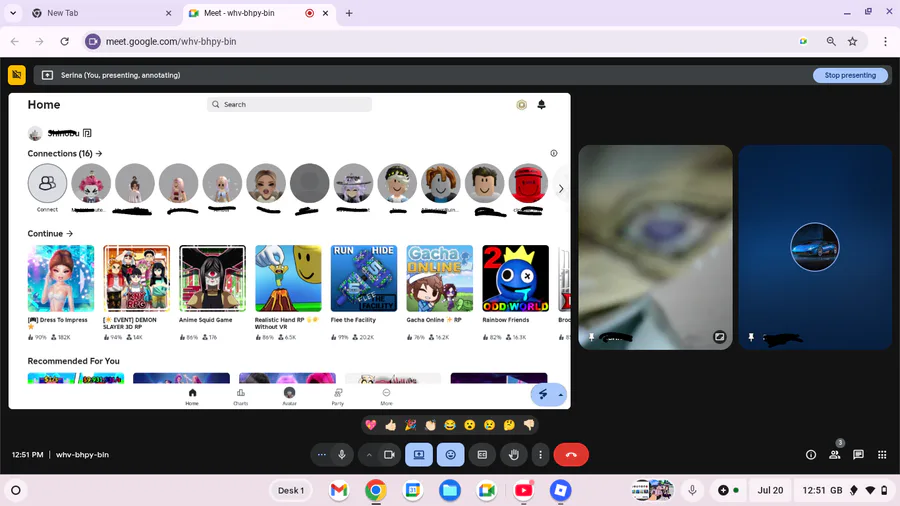Click the Robux coin icon
Image resolution: width=900 pixels, height=506 pixels.
click(x=521, y=104)
